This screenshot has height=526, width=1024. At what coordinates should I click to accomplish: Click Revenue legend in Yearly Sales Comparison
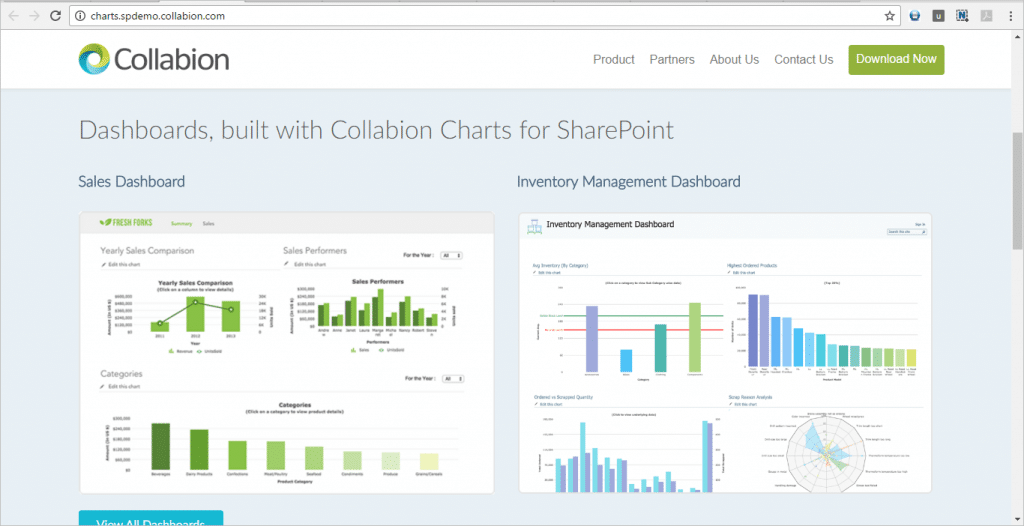[178, 351]
